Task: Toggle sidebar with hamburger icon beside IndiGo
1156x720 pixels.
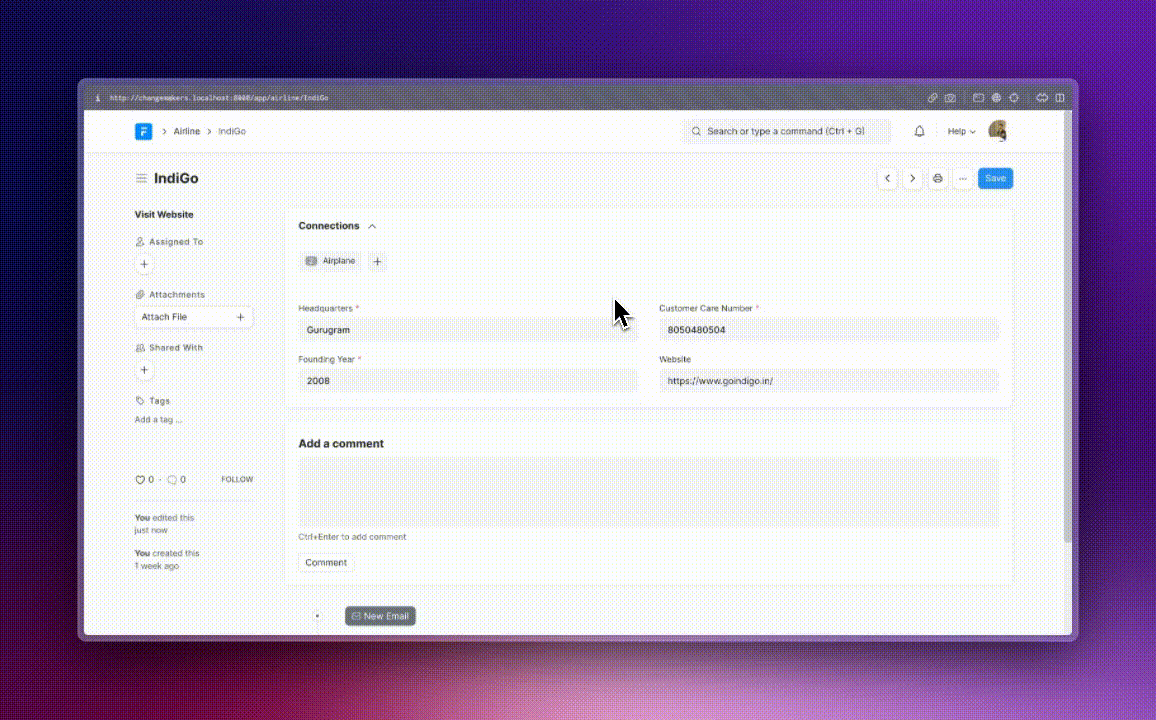Action: 142,178
